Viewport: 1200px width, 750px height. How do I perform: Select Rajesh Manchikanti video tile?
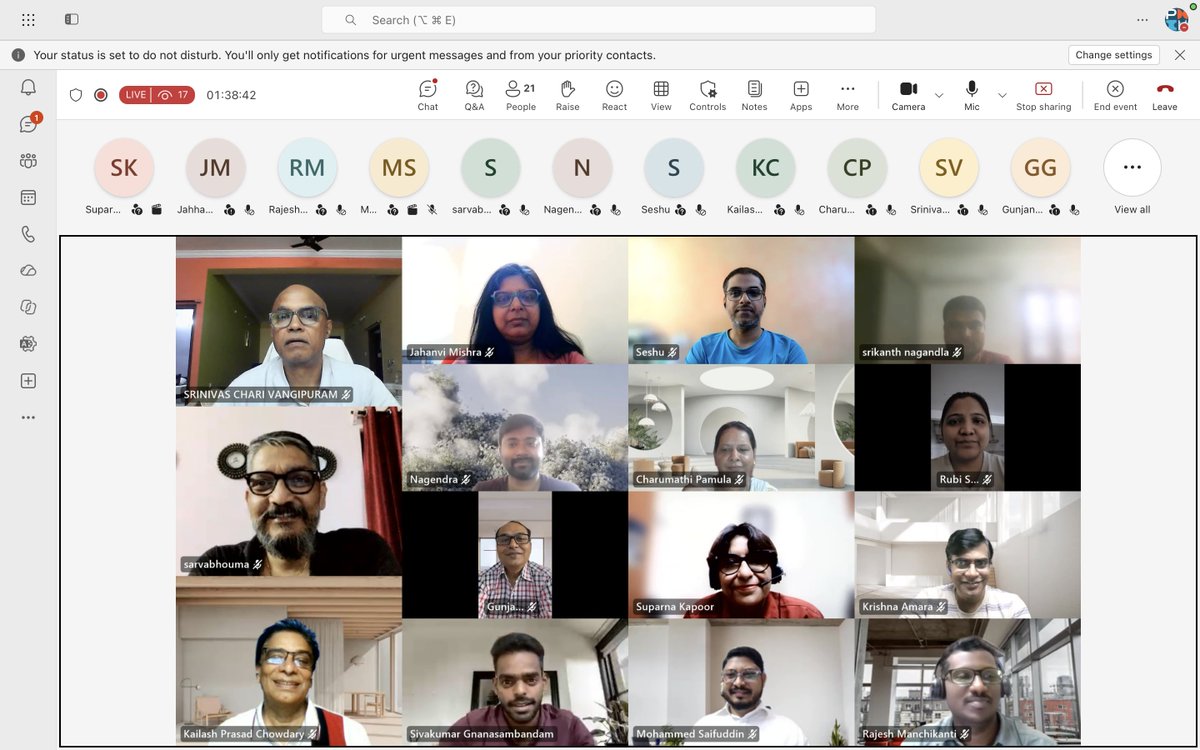968,681
